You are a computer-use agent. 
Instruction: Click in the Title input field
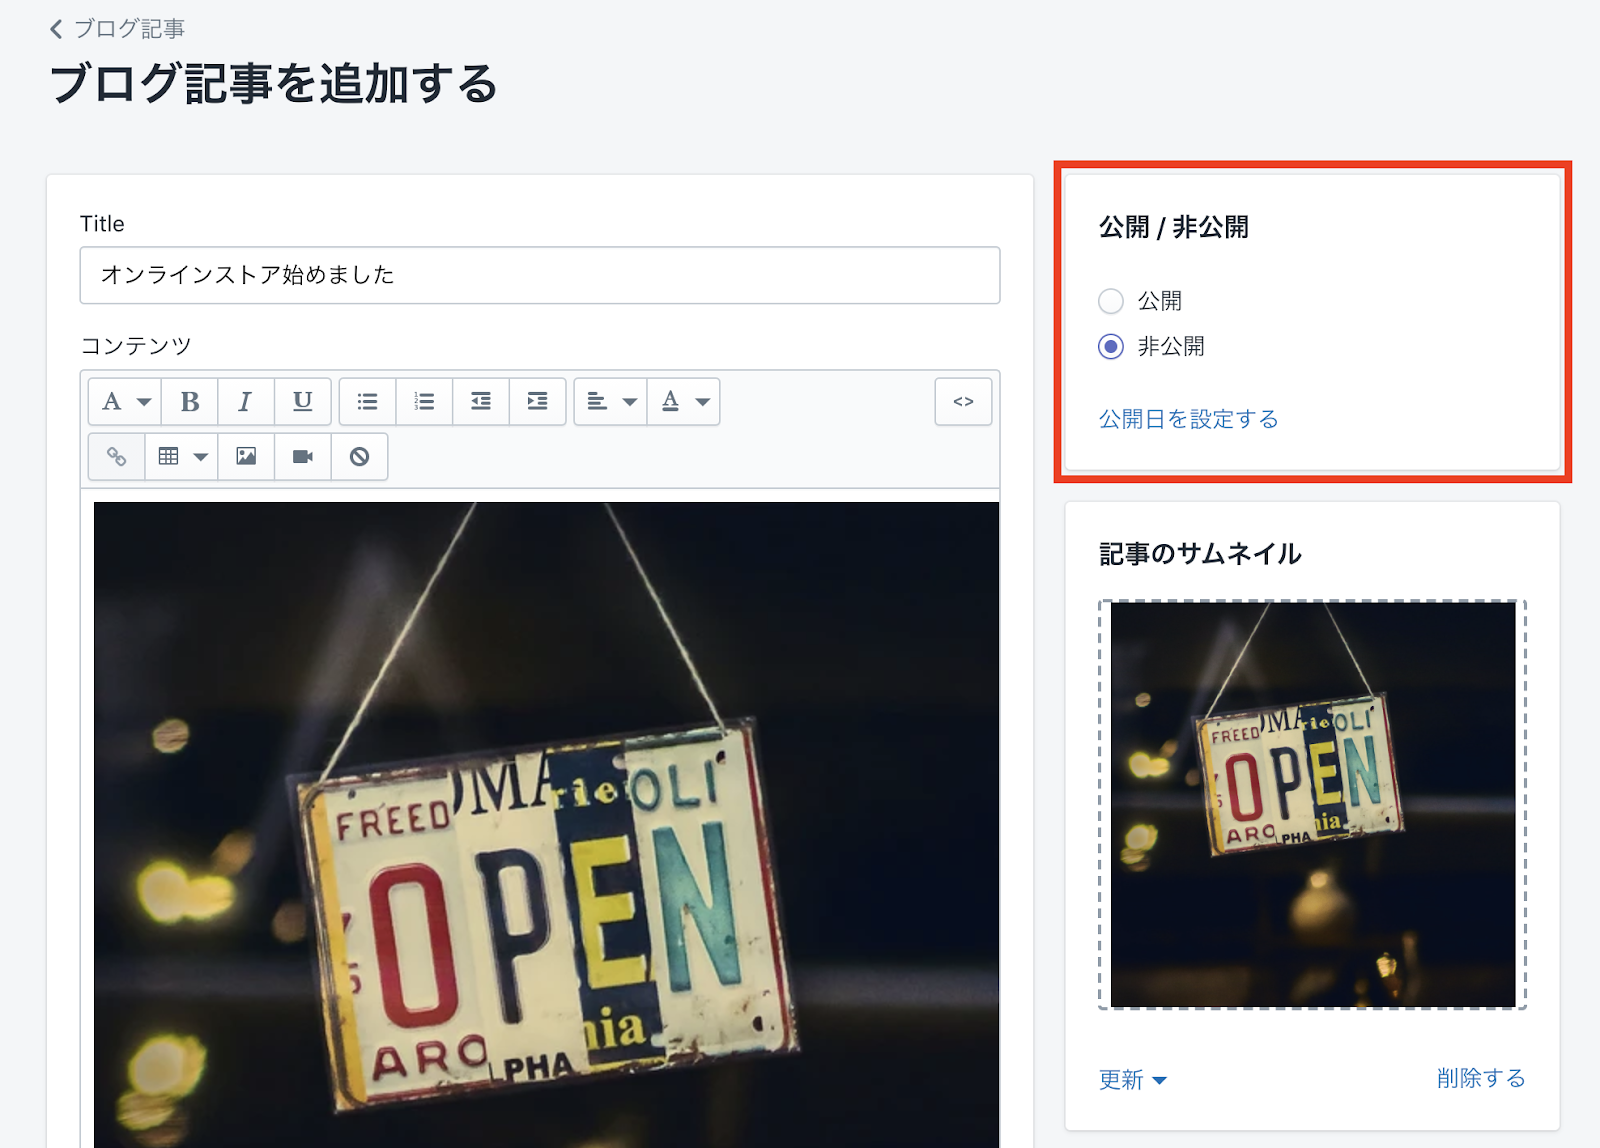[x=539, y=275]
